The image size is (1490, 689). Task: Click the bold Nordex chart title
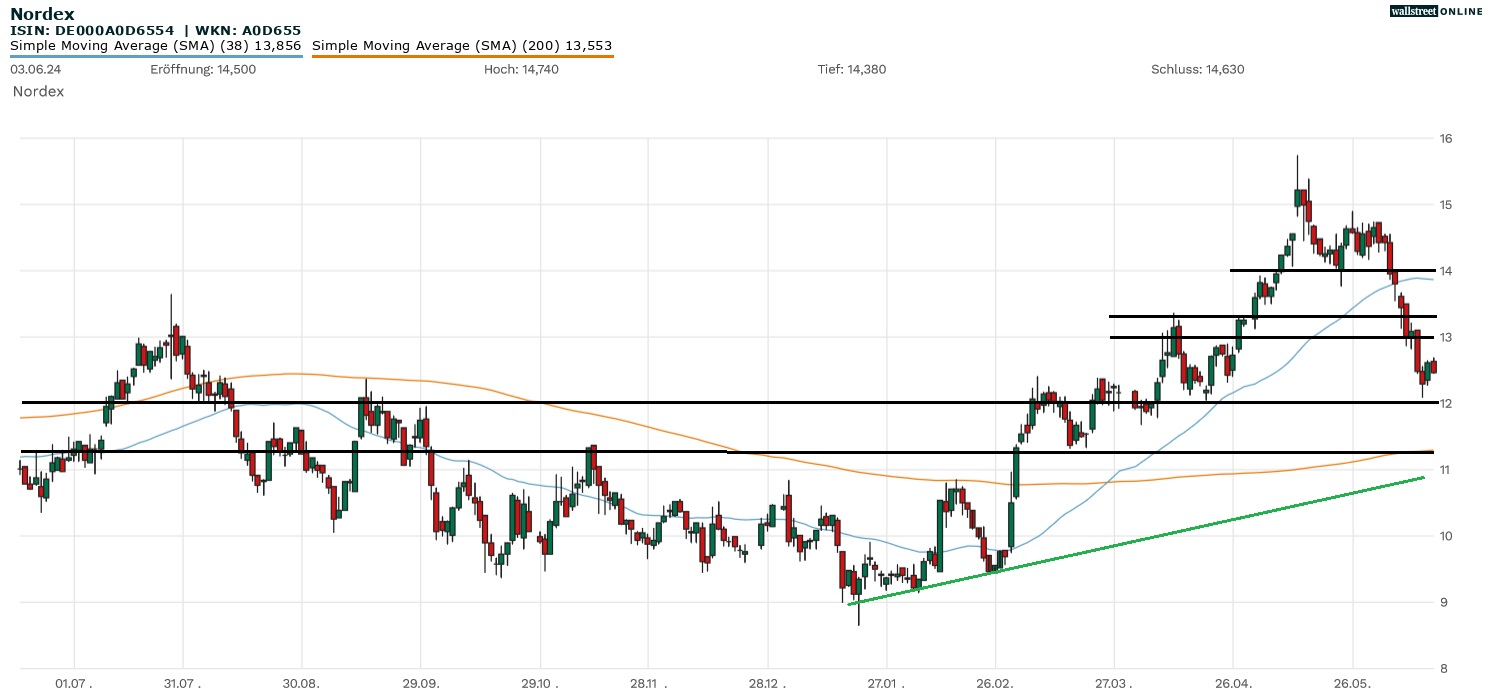[x=41, y=14]
